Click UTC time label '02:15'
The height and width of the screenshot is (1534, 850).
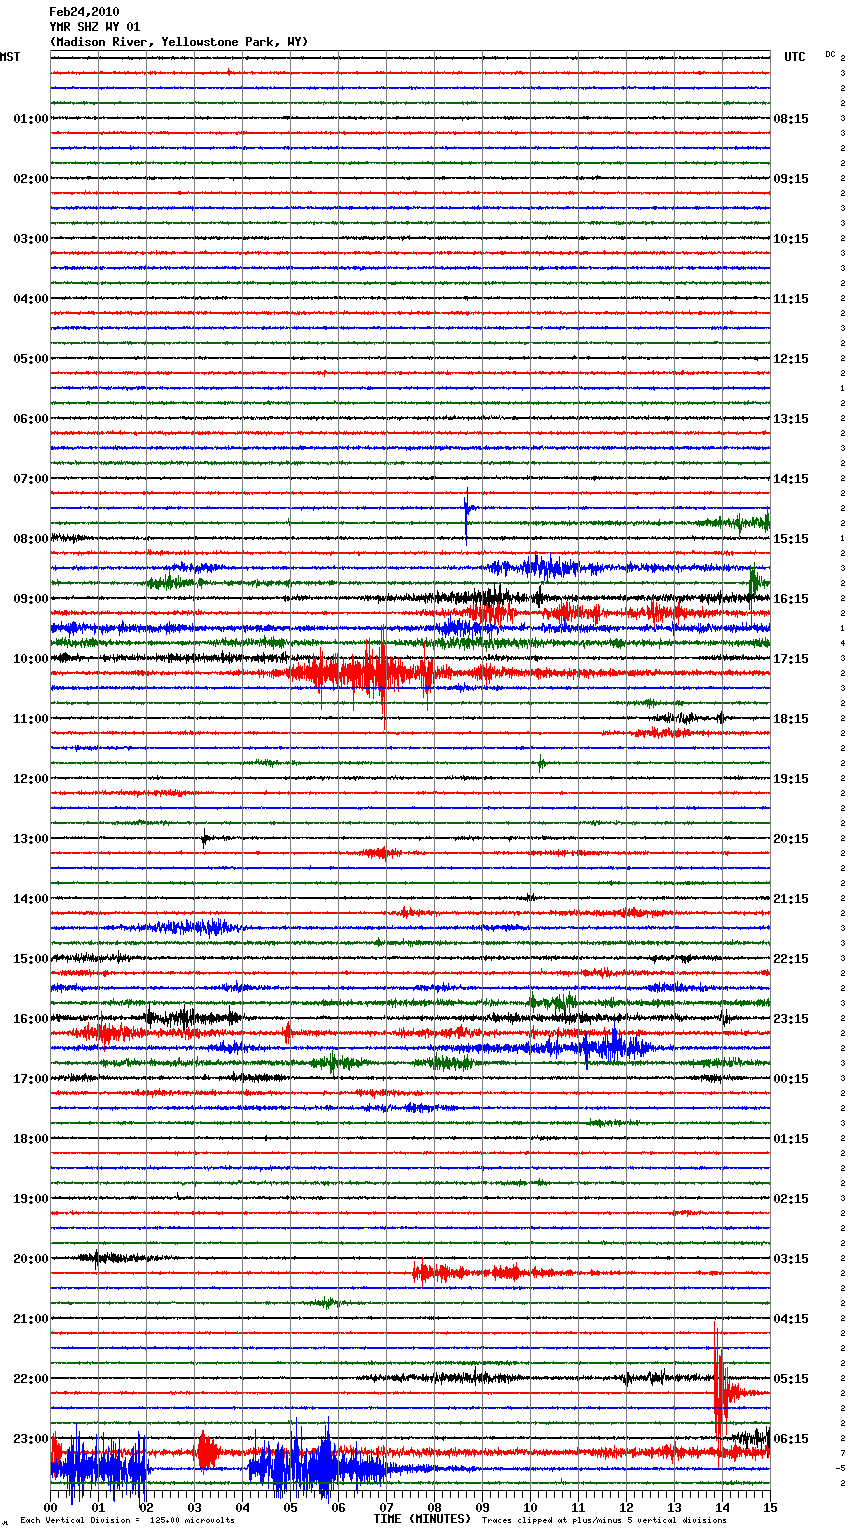coord(791,1199)
